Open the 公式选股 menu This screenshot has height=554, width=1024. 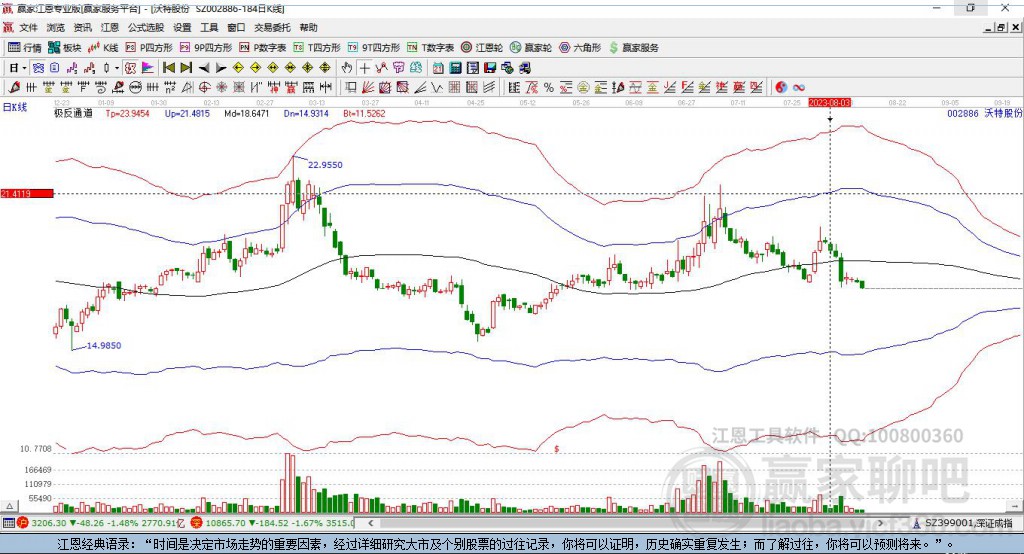[146, 27]
